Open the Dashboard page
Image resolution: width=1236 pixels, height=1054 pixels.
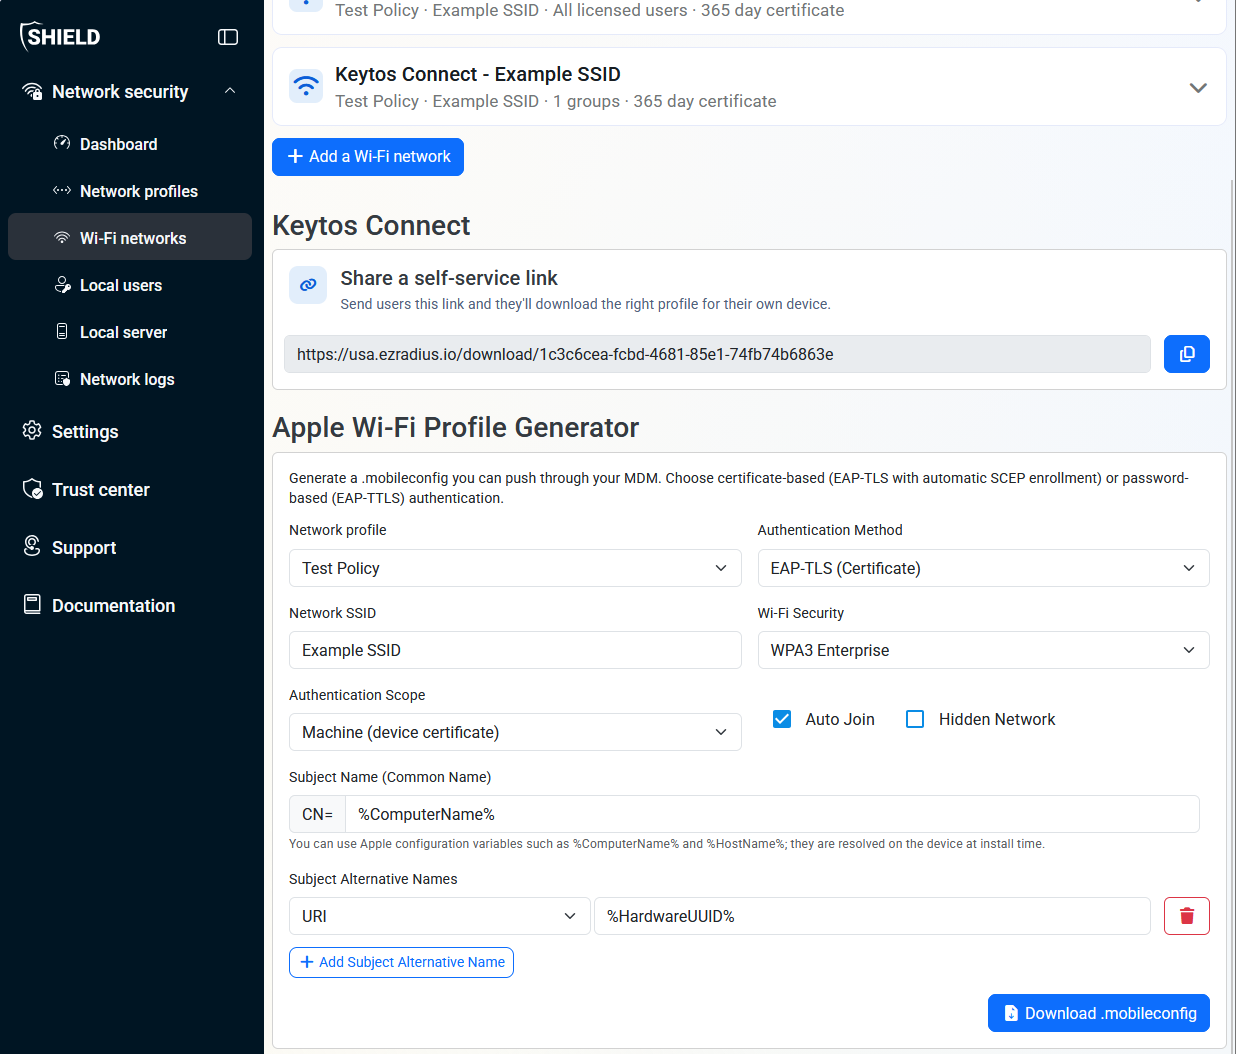pyautogui.click(x=130, y=144)
